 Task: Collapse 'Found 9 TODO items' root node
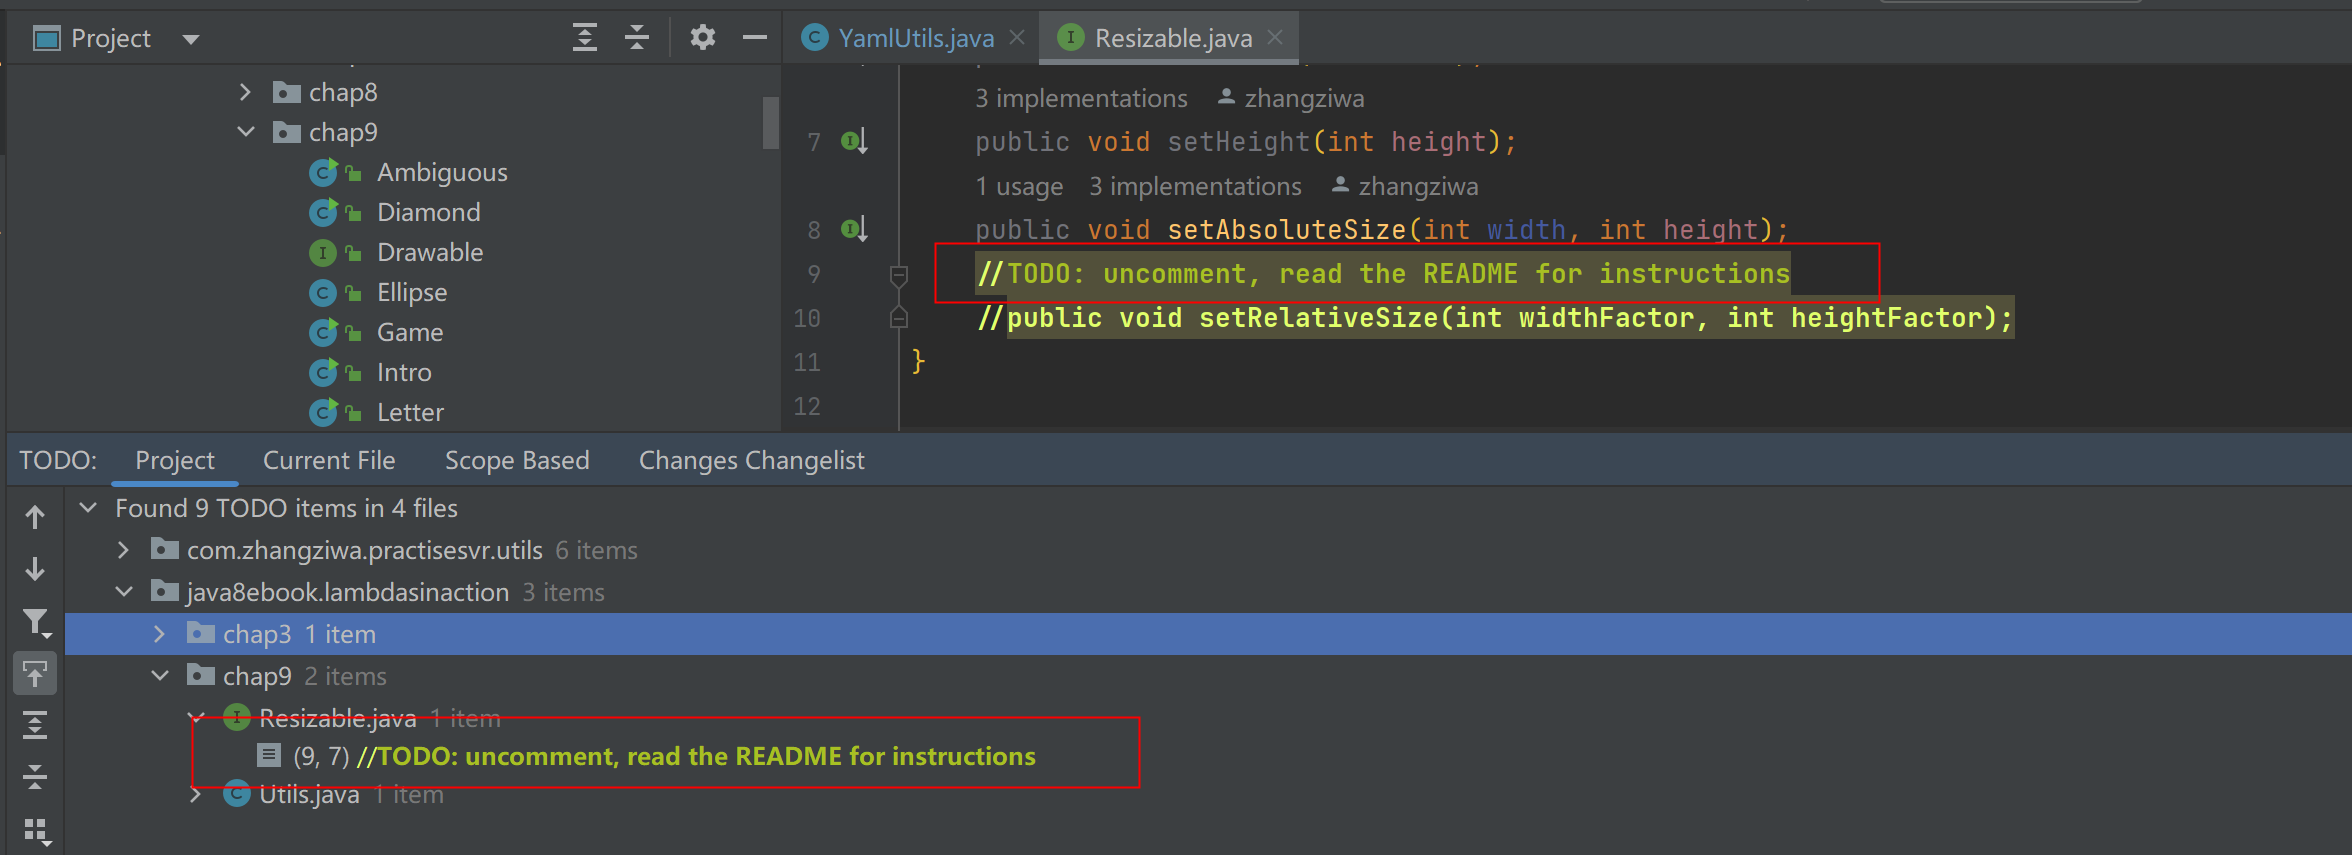click(x=89, y=508)
